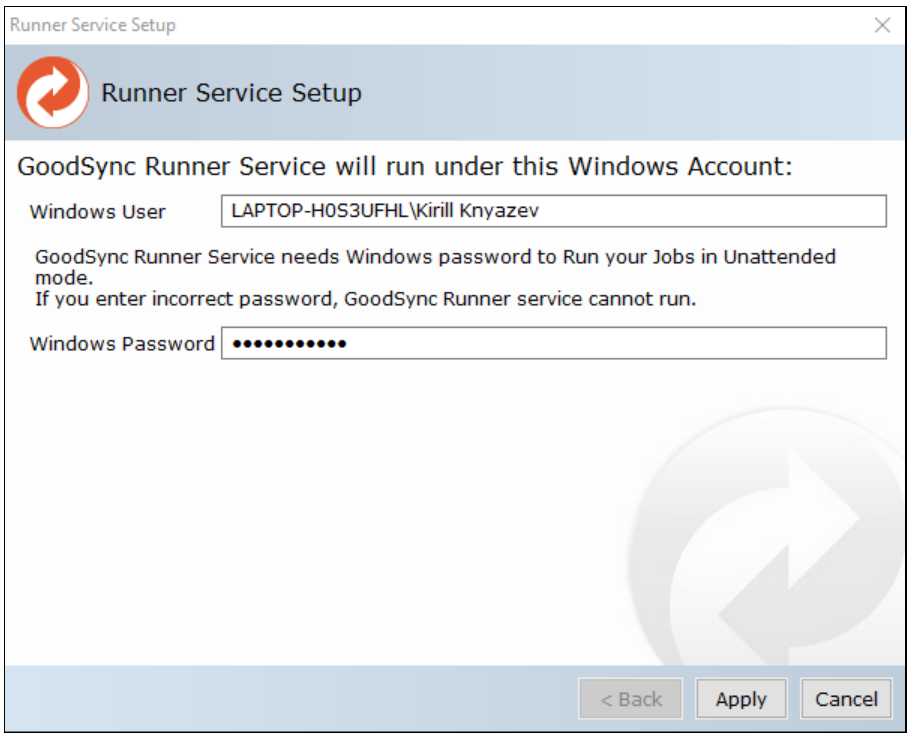
Task: Click empty title bar space left of close
Action: pyautogui.click(x=600, y=26)
